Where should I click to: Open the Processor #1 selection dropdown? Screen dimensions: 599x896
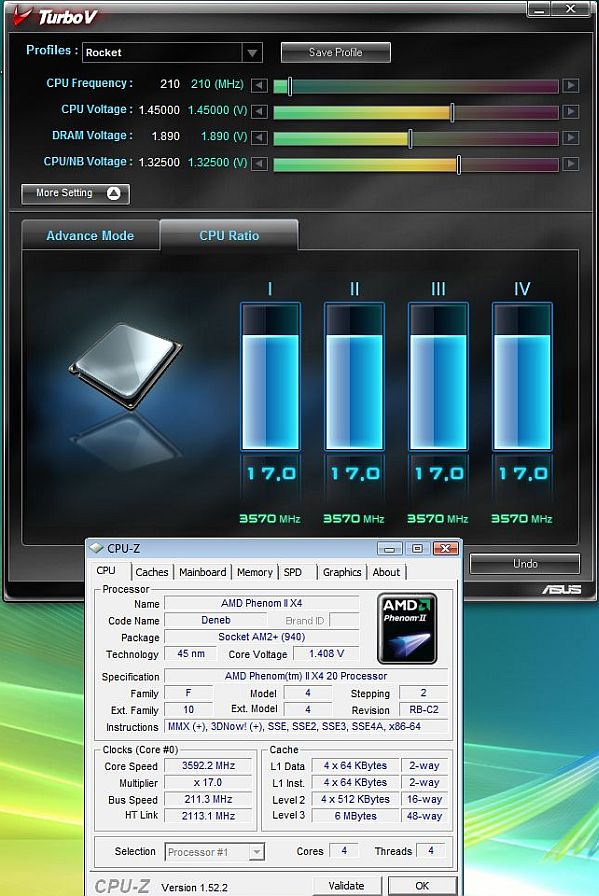point(214,852)
